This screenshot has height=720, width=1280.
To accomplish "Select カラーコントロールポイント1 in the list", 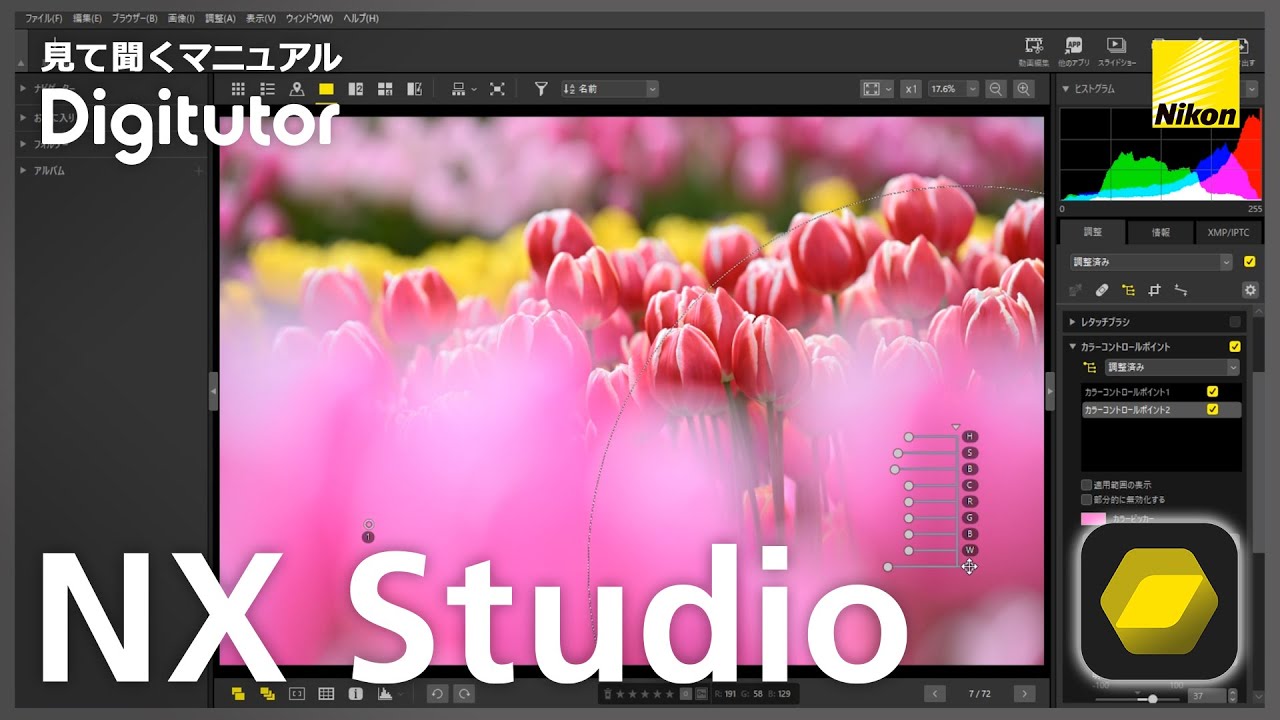I will [1161, 392].
